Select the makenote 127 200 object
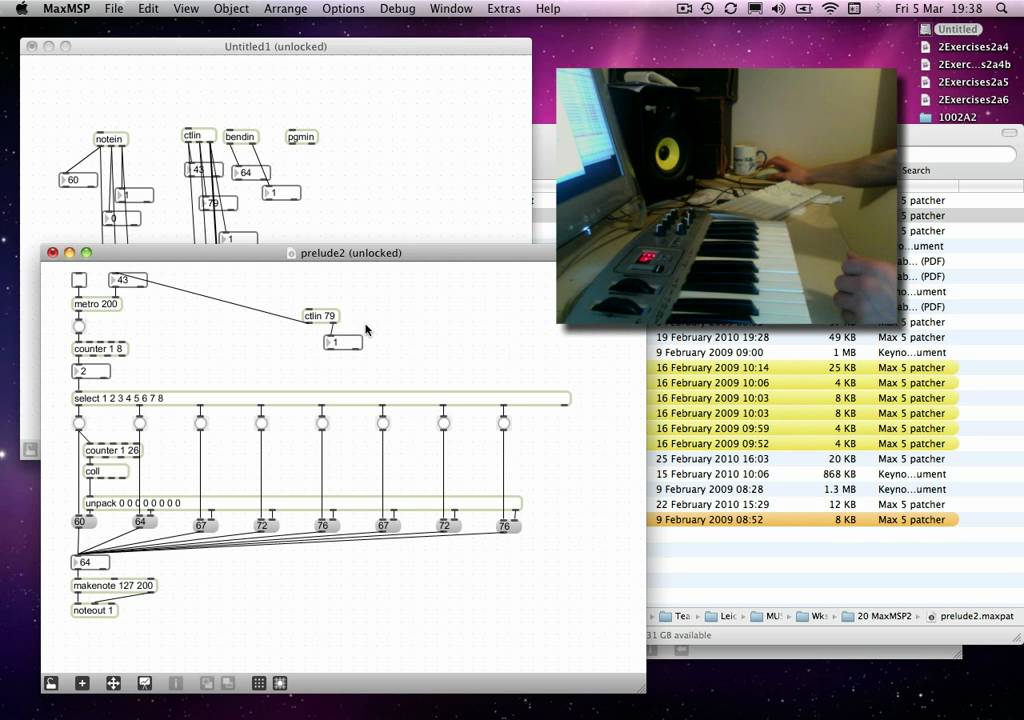1024x720 pixels. click(x=114, y=585)
